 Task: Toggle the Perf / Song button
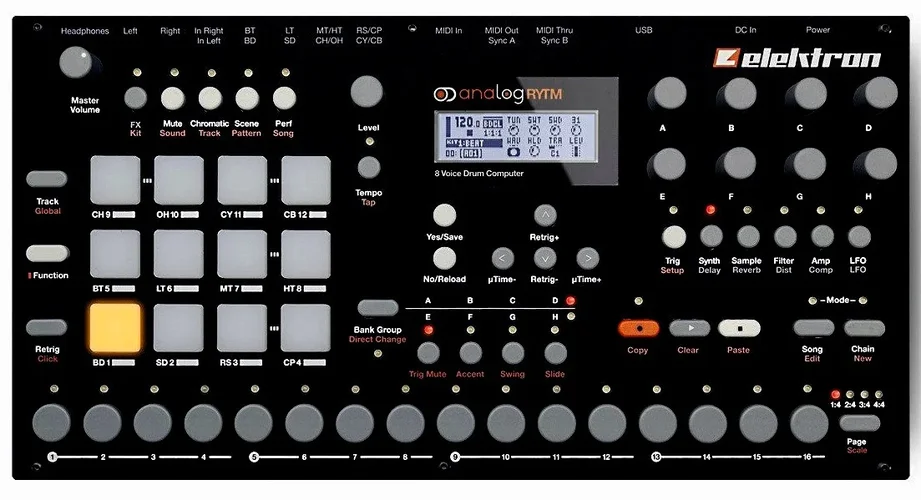pyautogui.click(x=284, y=98)
